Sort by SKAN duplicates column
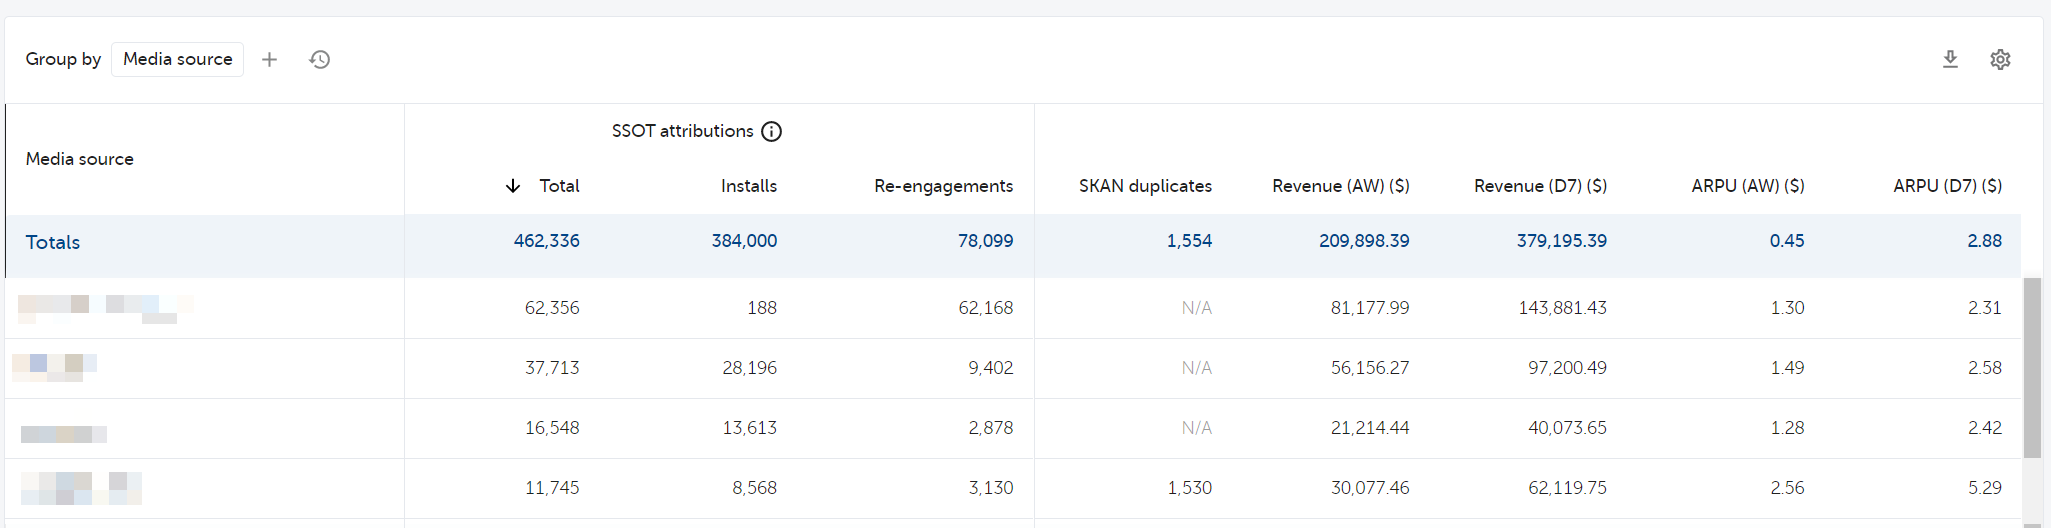The height and width of the screenshot is (528, 2051). [1144, 186]
